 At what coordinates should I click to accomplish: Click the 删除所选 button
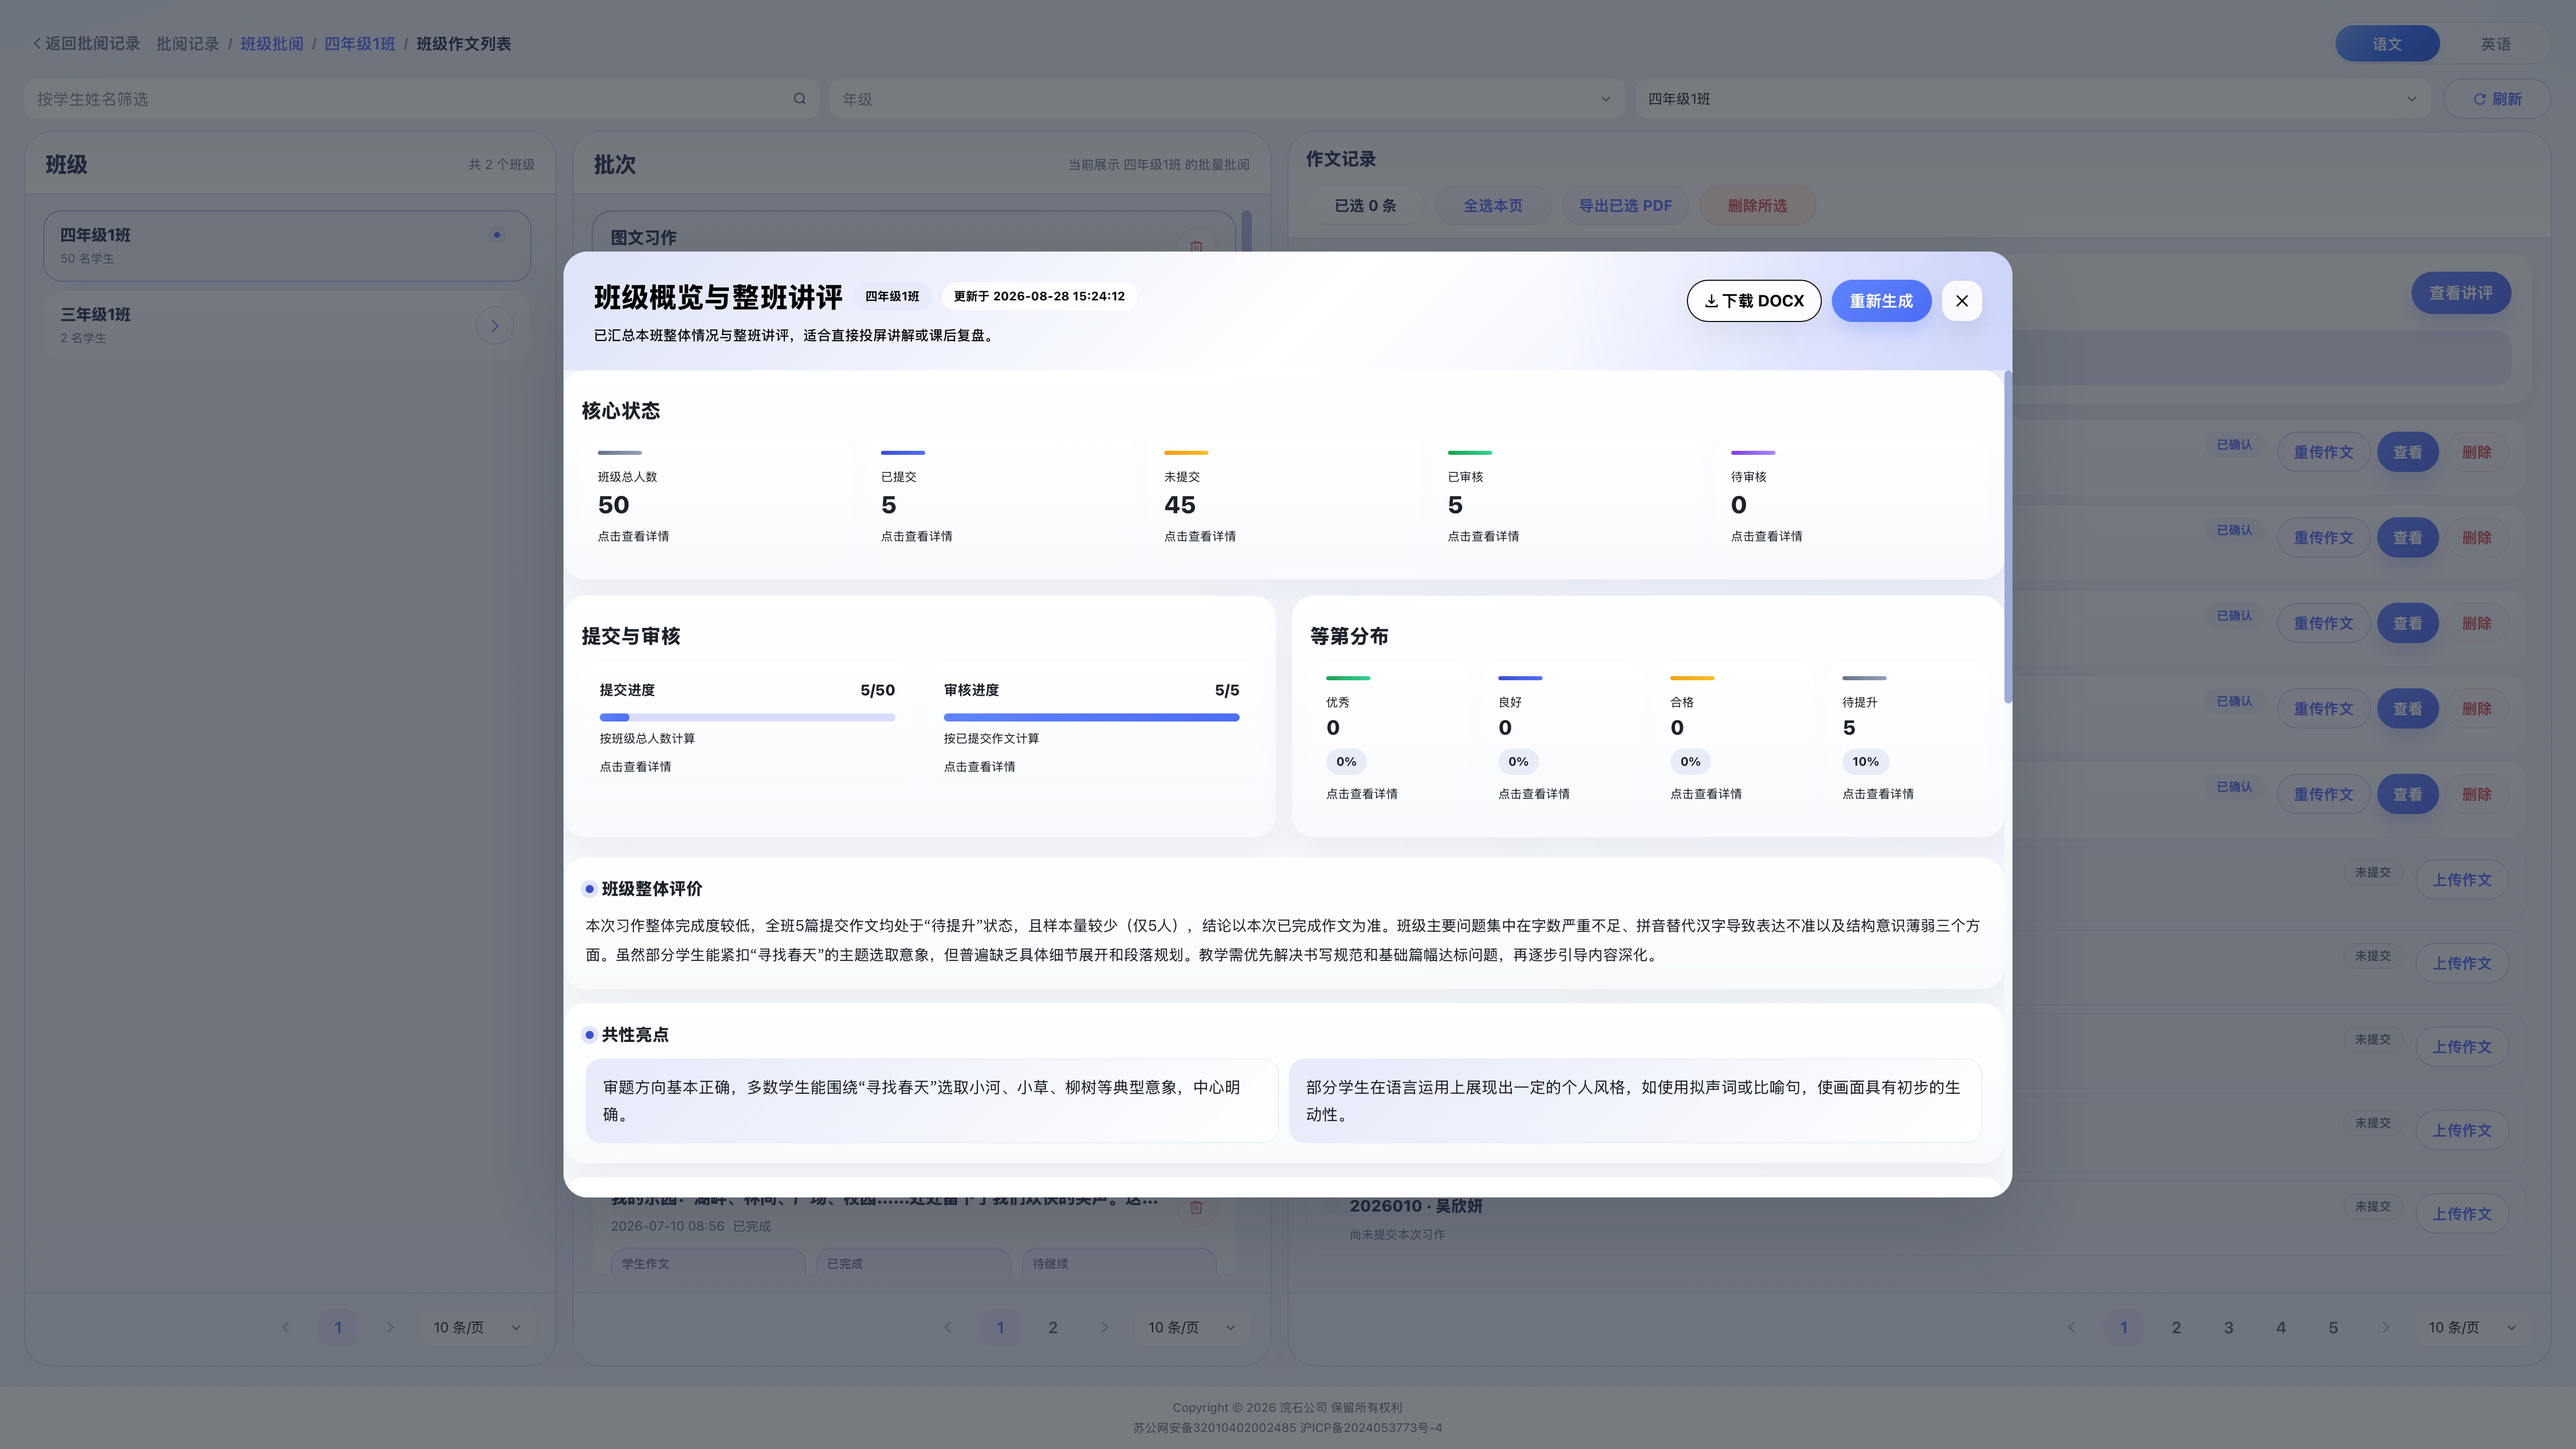[1757, 206]
